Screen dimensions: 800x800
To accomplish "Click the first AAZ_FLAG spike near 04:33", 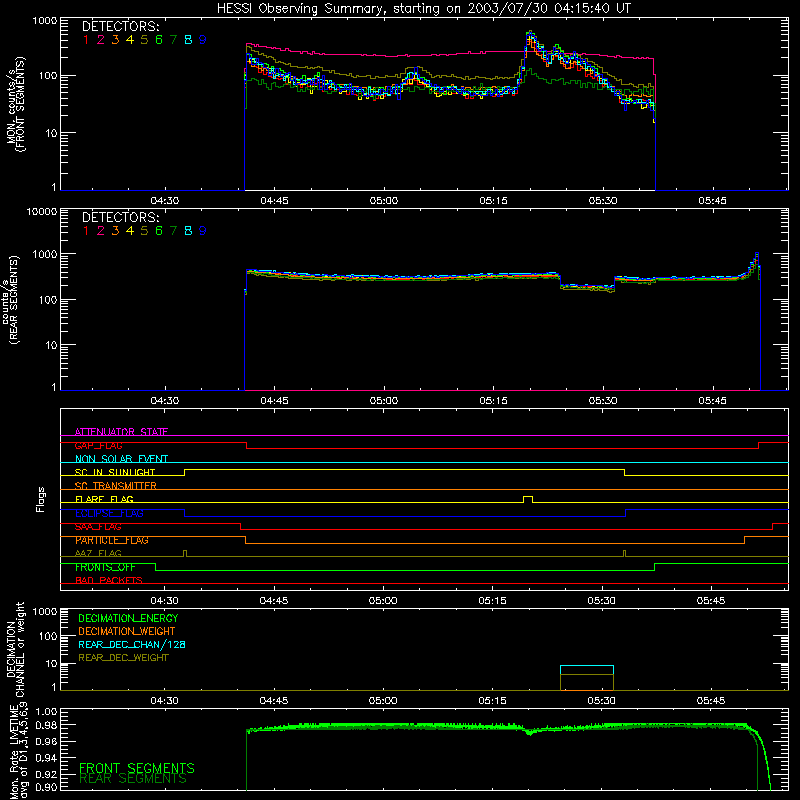I will (x=185, y=553).
